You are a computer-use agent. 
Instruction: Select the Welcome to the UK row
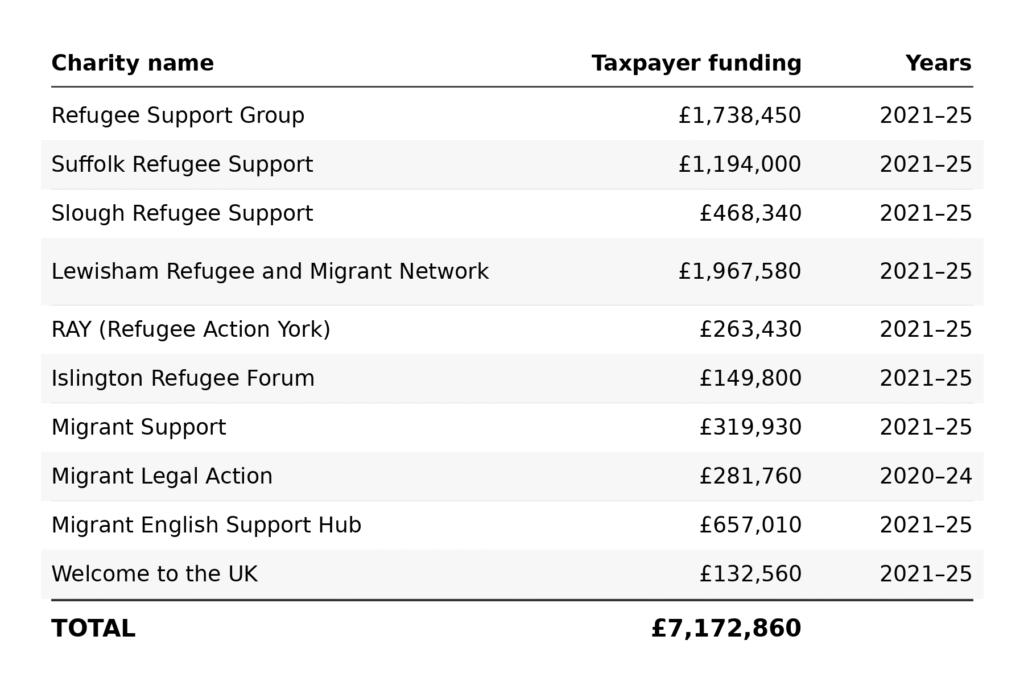(x=512, y=574)
